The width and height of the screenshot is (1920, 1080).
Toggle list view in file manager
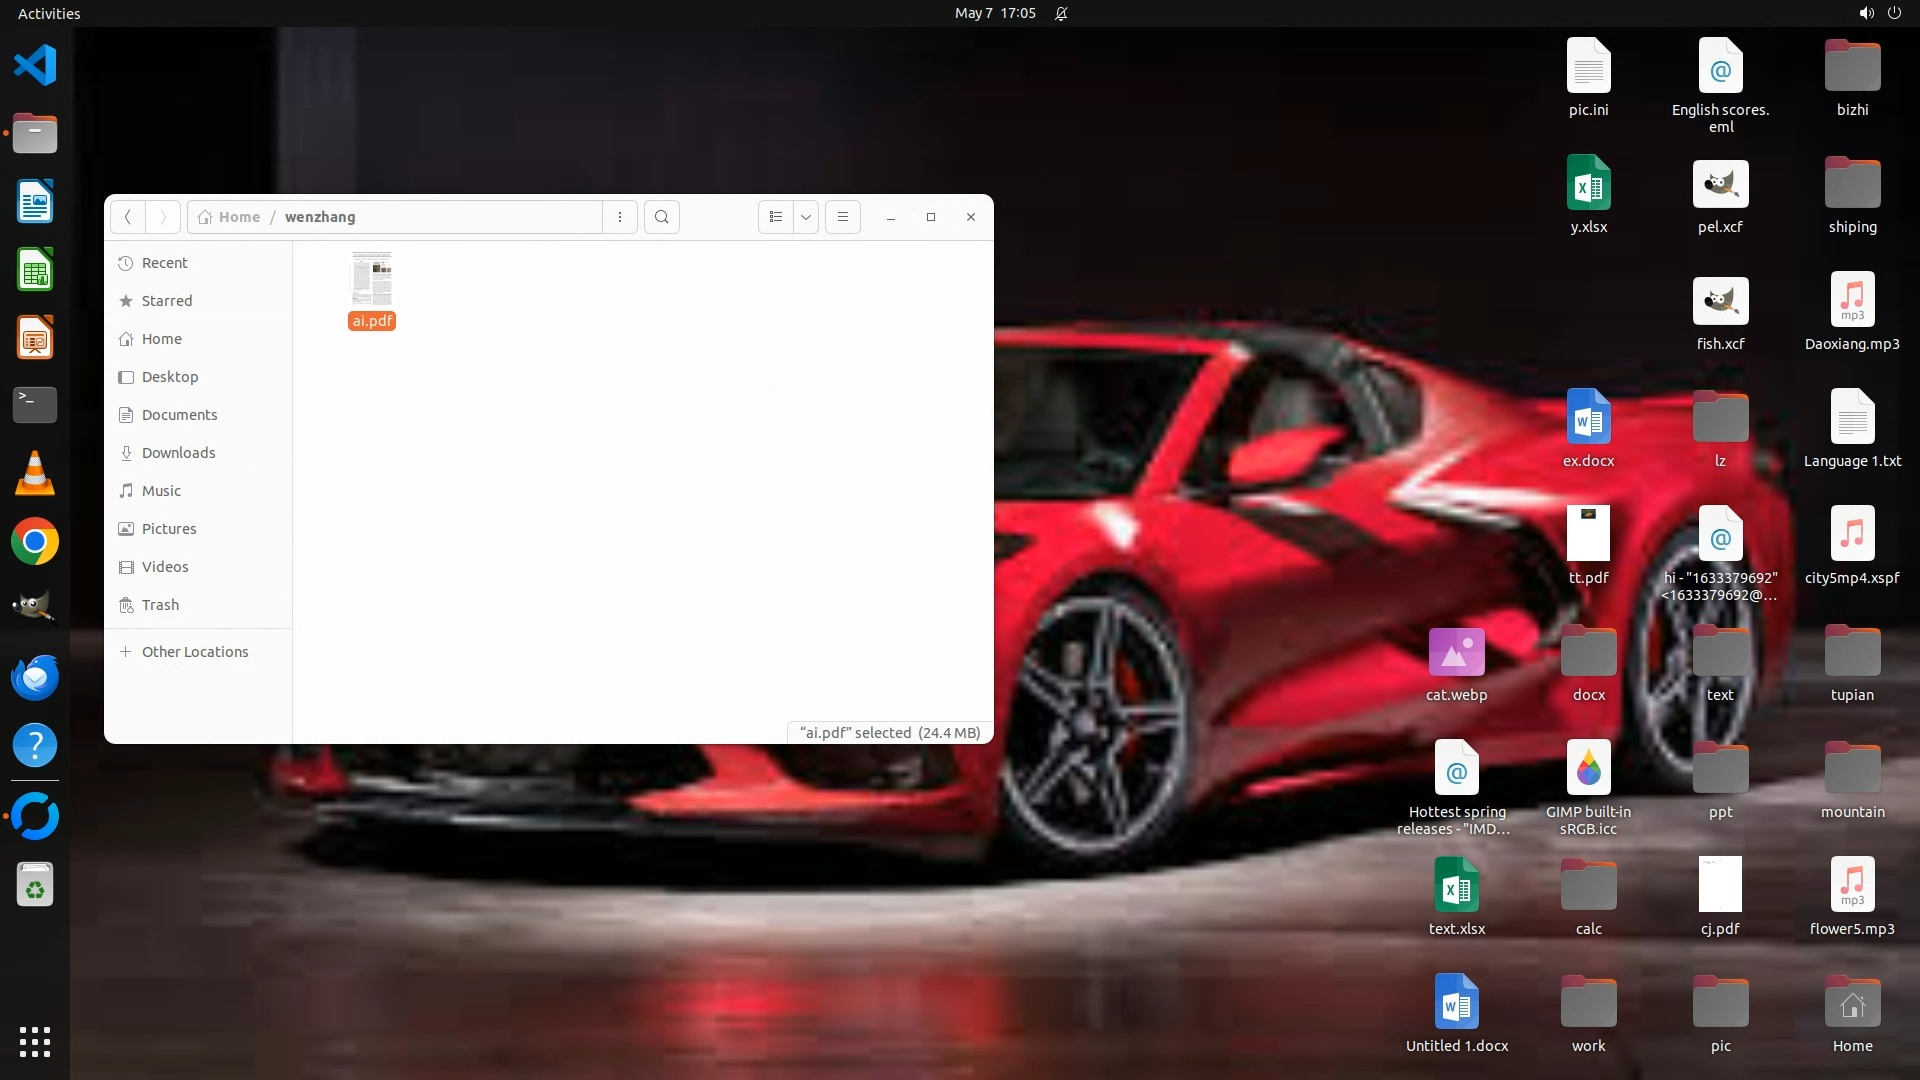[776, 217]
